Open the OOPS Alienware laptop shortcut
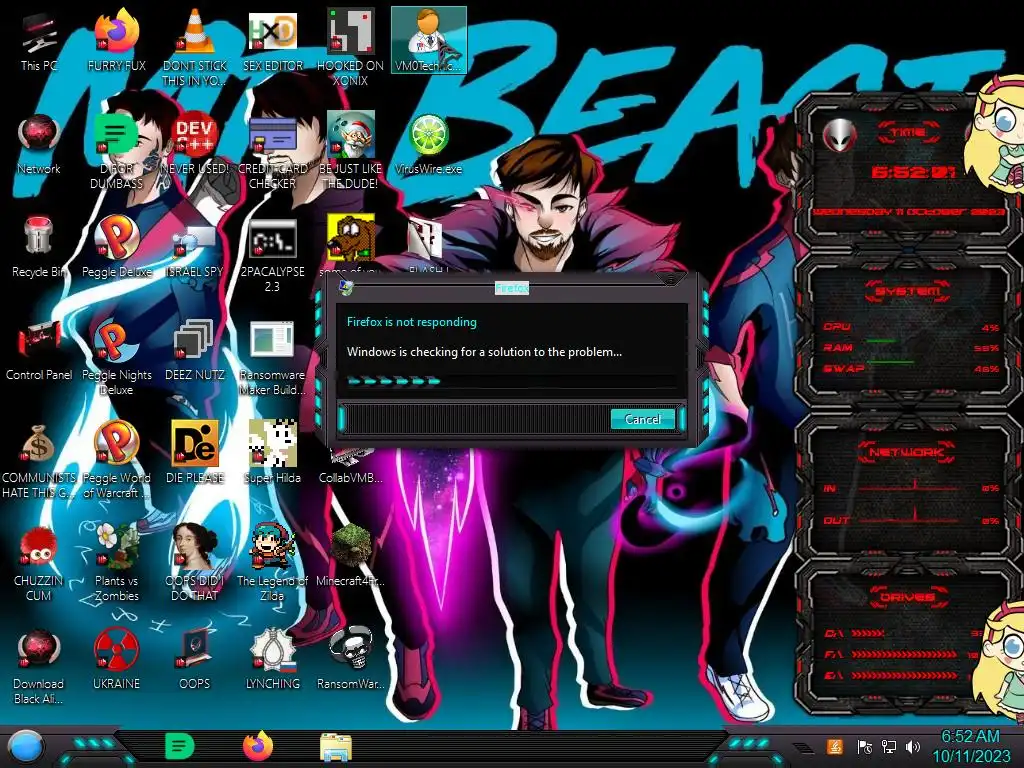Screen dimensions: 1024x768 tap(195, 660)
